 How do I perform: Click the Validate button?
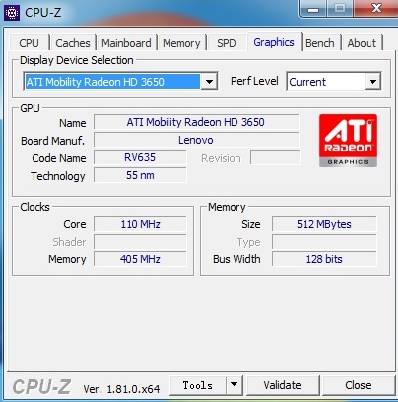[282, 385]
